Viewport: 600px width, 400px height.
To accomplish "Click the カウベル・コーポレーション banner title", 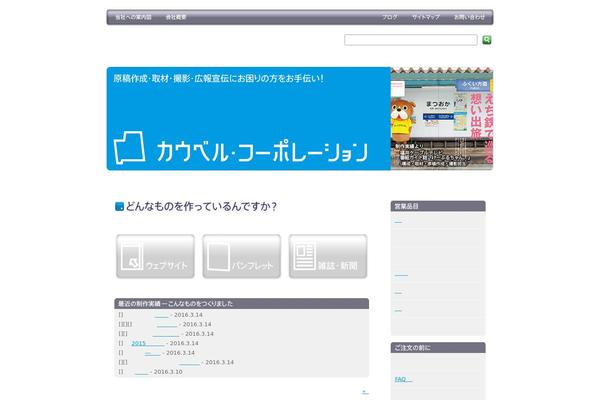I will pos(262,152).
